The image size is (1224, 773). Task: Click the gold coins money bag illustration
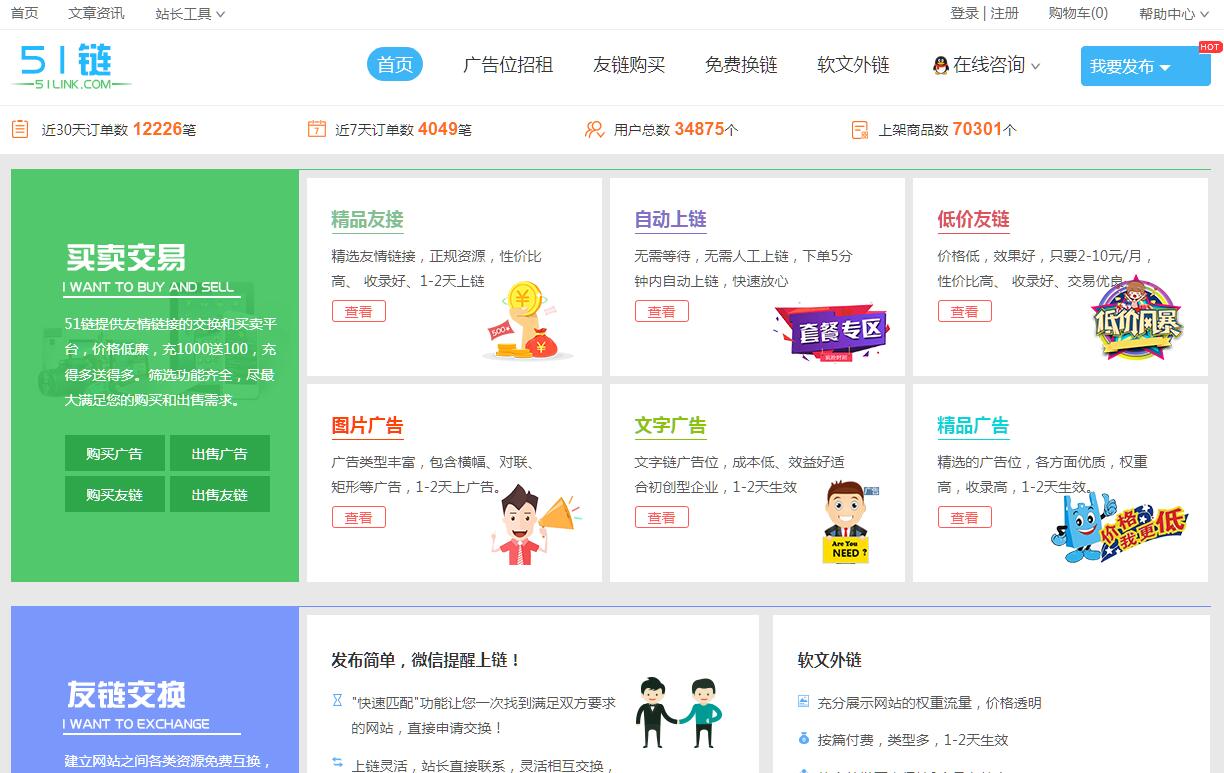[x=527, y=322]
